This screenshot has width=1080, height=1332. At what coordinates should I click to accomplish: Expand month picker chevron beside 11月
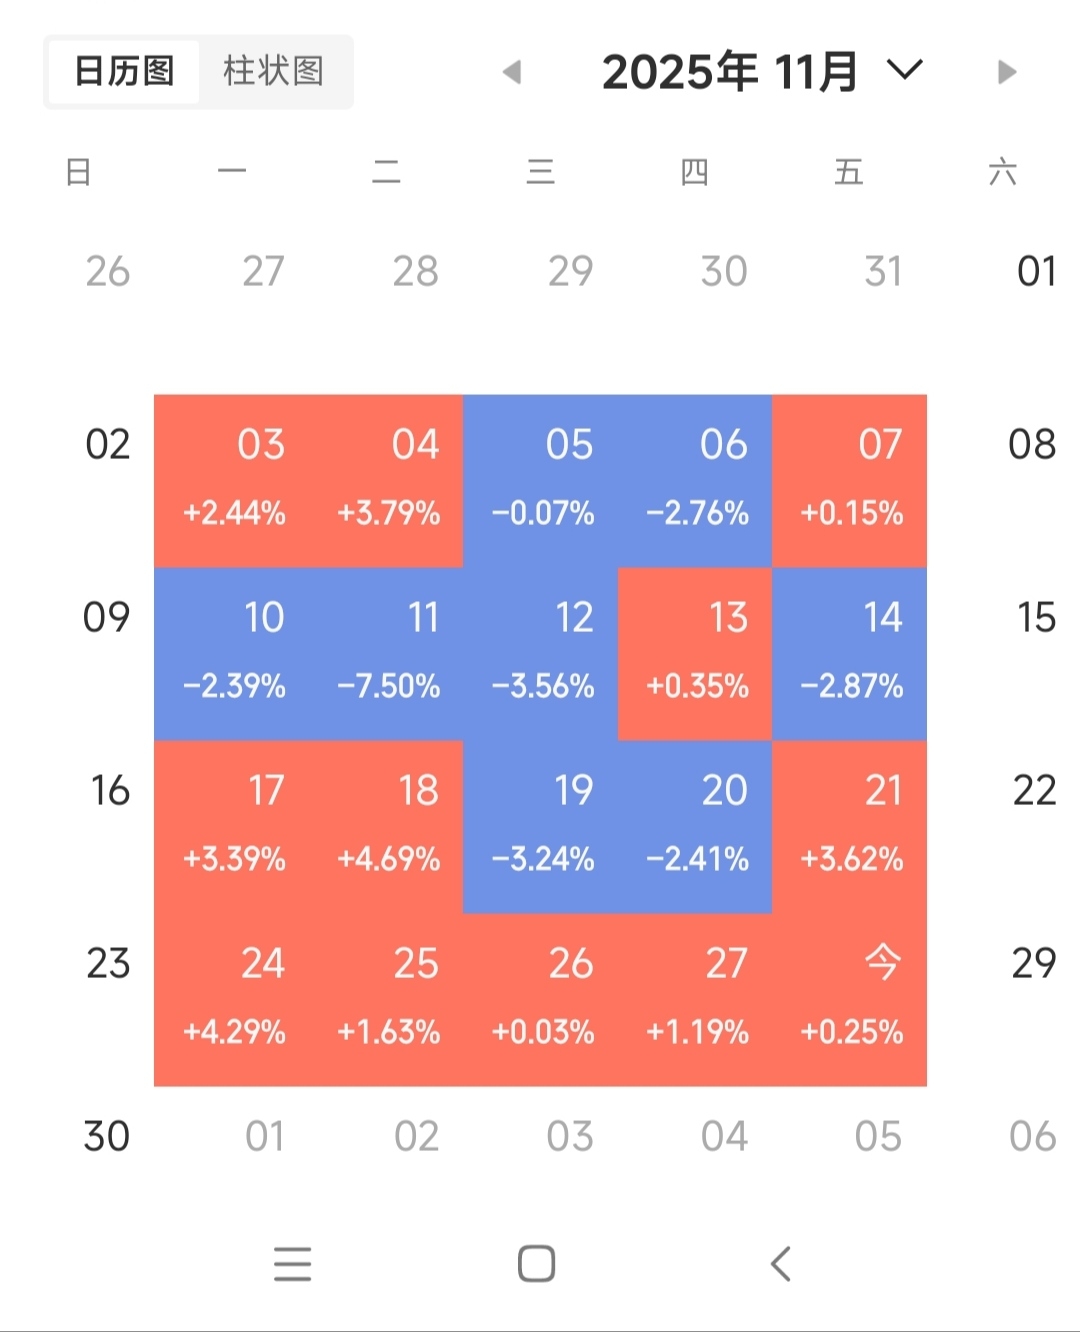point(905,70)
